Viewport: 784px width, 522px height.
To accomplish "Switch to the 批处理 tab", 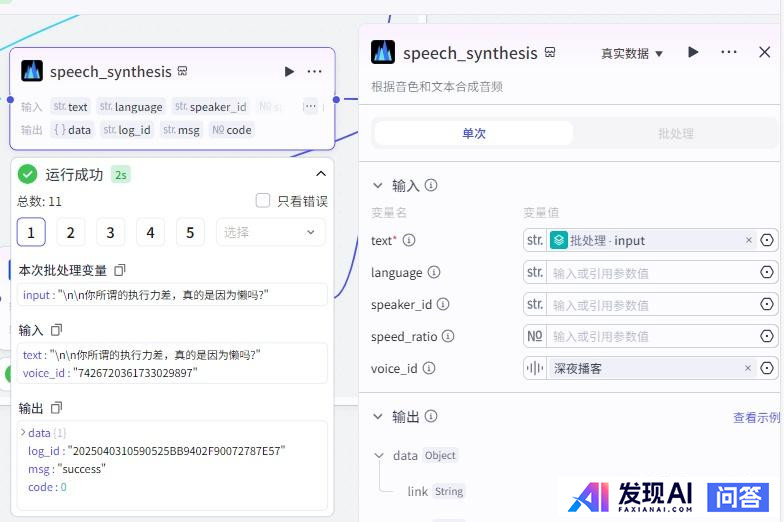I will tap(675, 133).
